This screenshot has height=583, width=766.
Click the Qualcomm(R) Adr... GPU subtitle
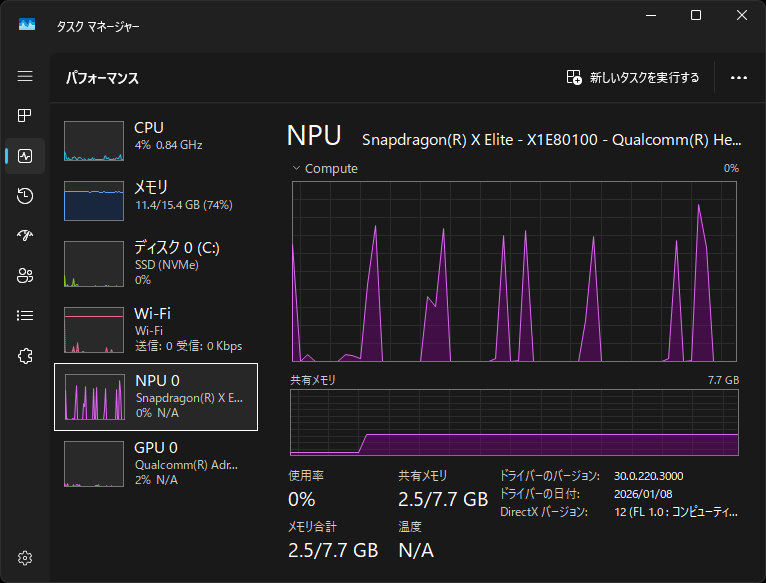pyautogui.click(x=186, y=465)
